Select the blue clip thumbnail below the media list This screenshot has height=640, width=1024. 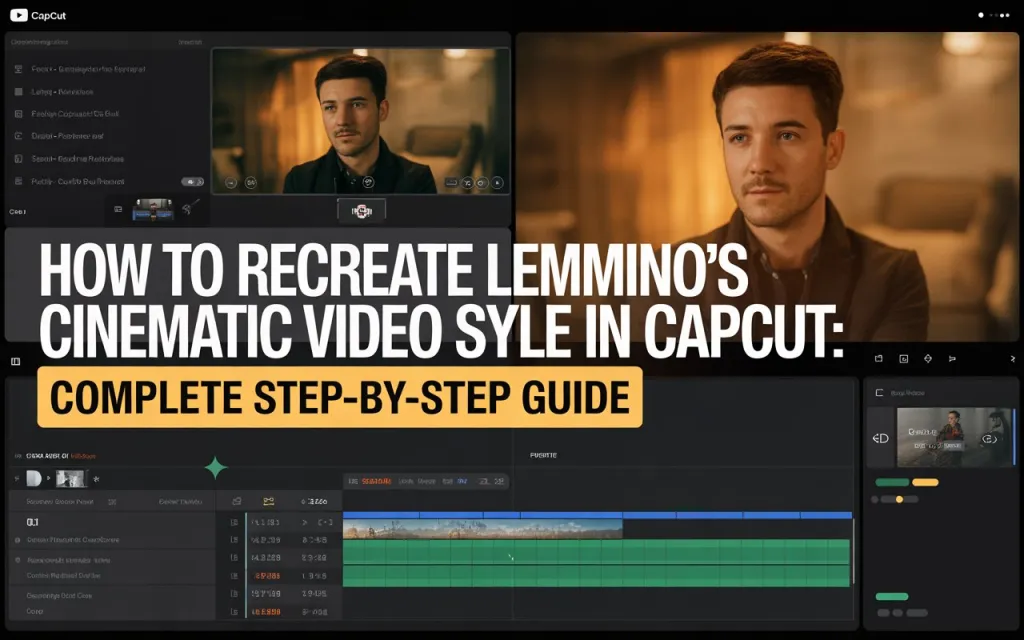click(153, 210)
